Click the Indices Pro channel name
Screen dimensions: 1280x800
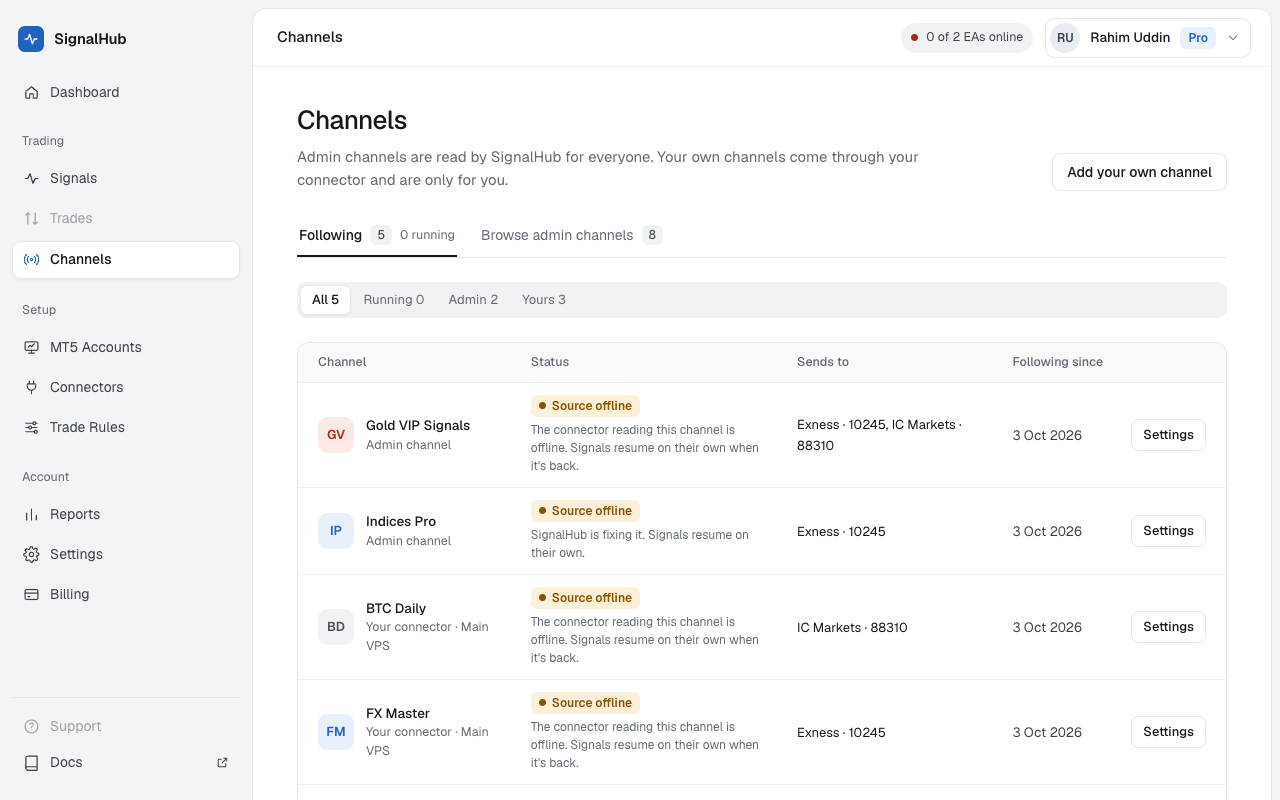coord(401,521)
